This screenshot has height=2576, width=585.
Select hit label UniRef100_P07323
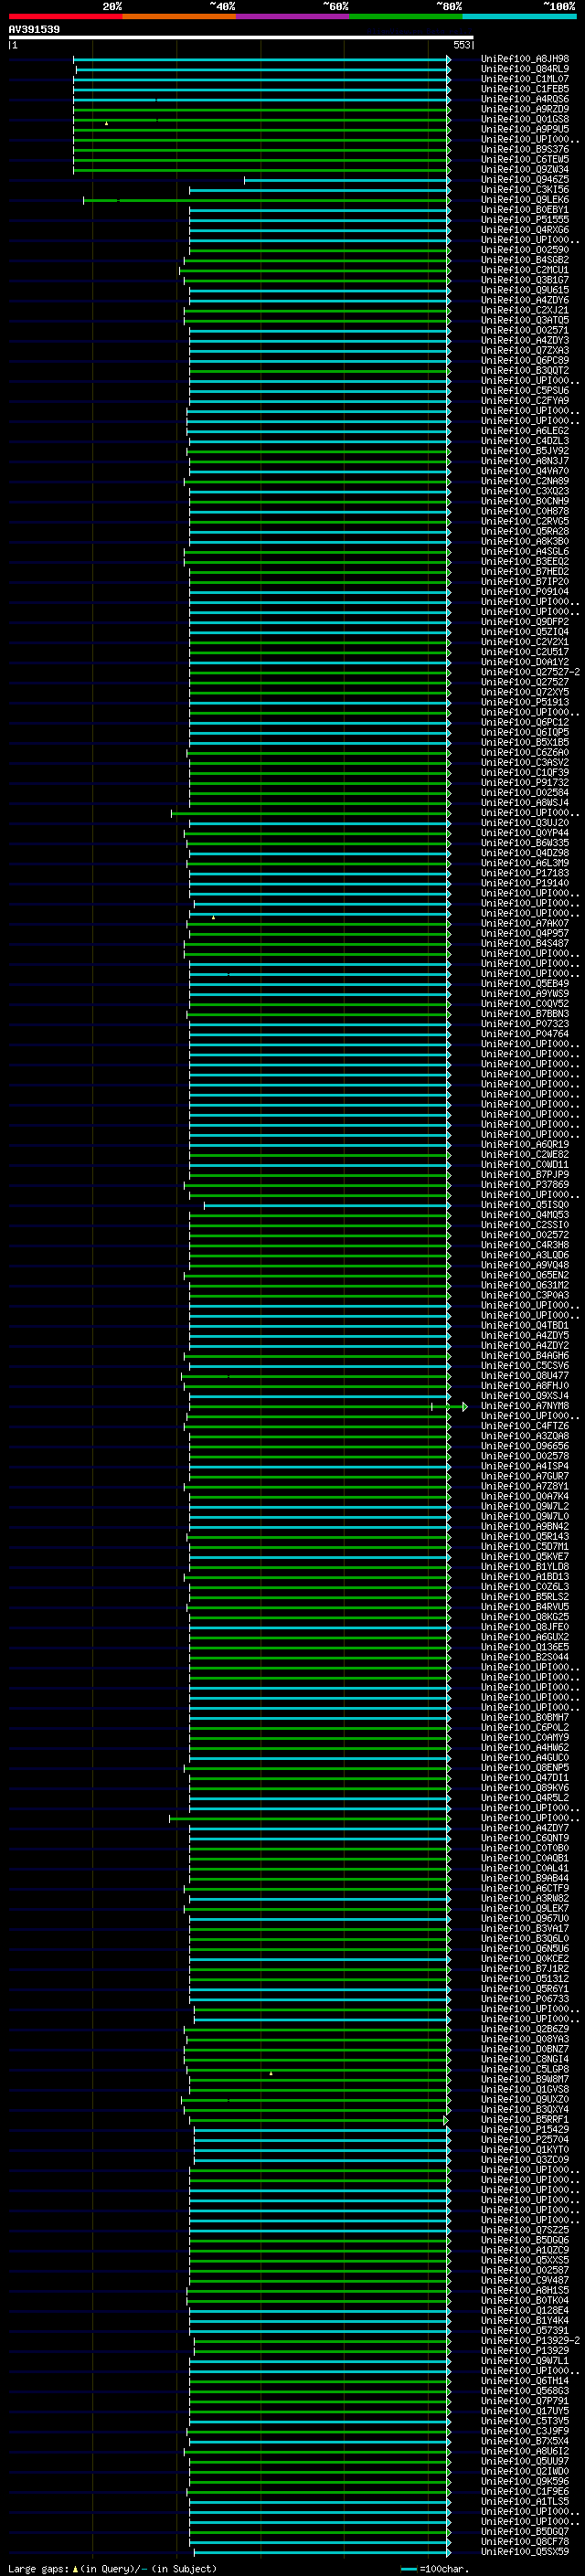click(525, 1024)
